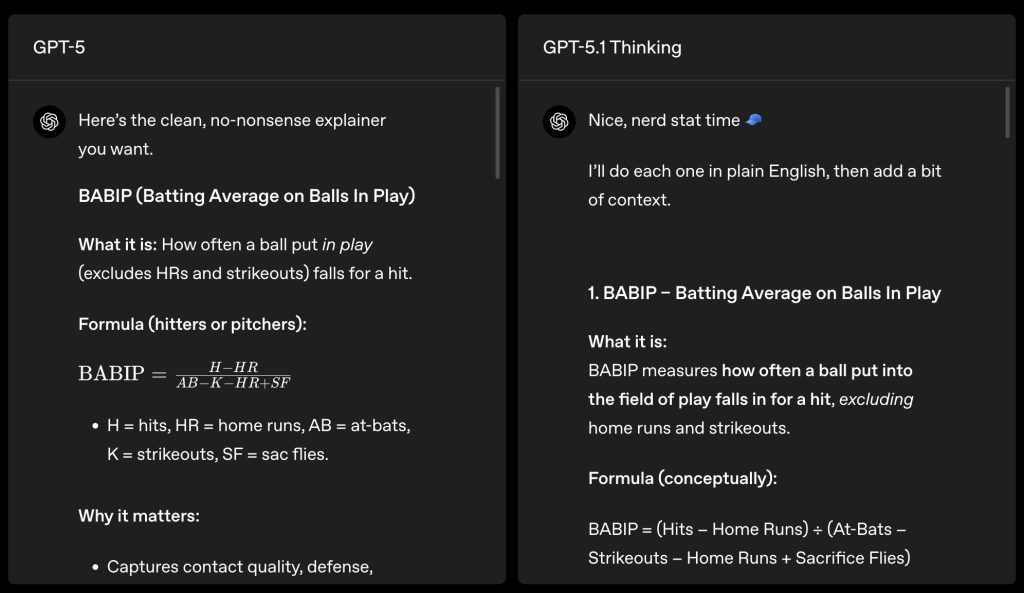Click the ChatGPT logo in GPT-5 panel
This screenshot has width=1024, height=593.
[49, 122]
